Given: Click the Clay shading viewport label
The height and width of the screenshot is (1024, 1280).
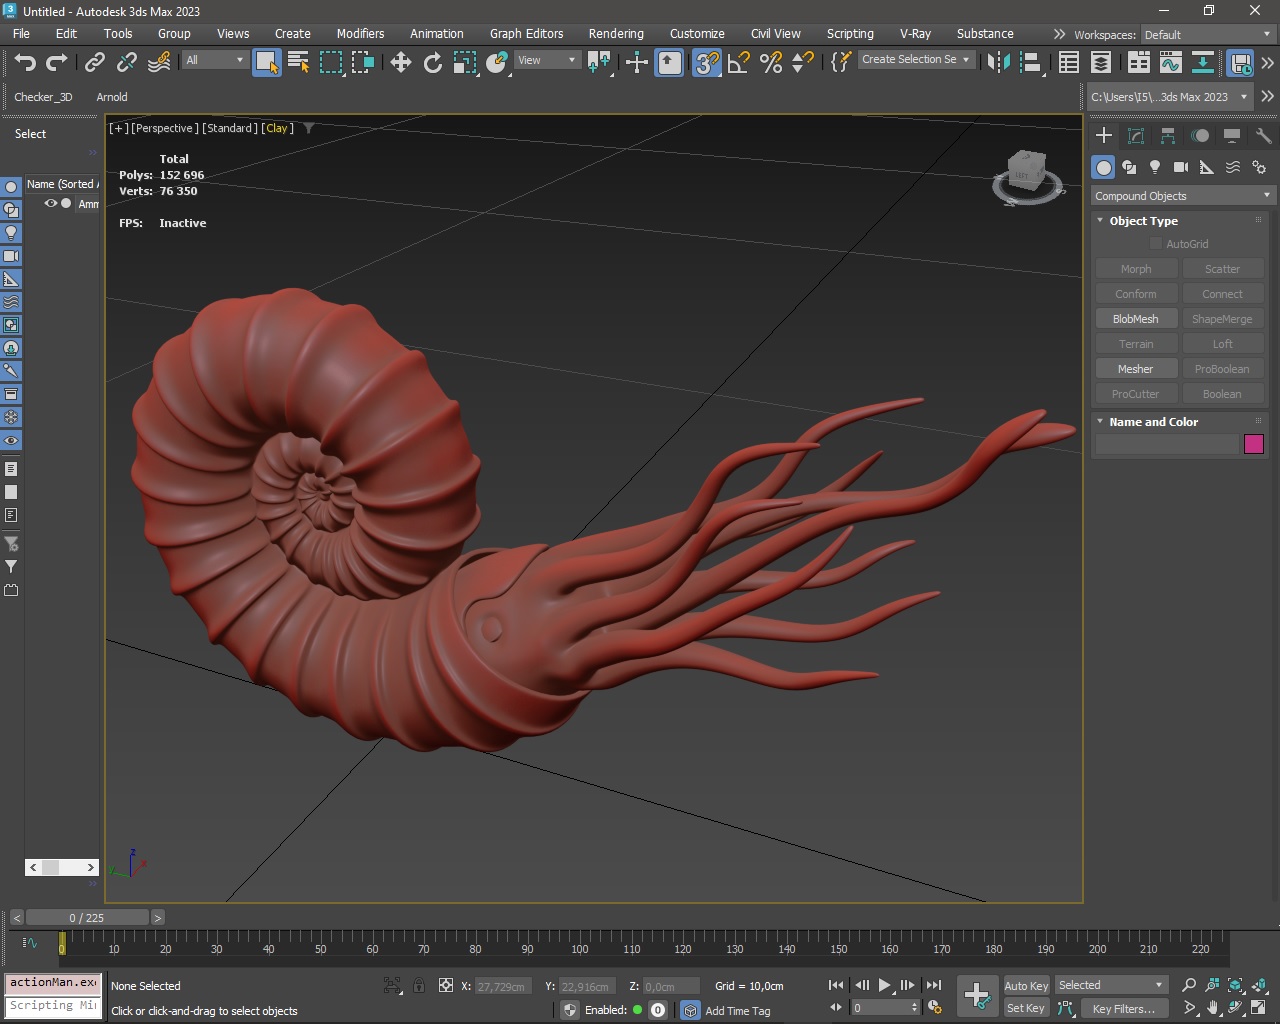Looking at the screenshot, I should pyautogui.click(x=278, y=128).
